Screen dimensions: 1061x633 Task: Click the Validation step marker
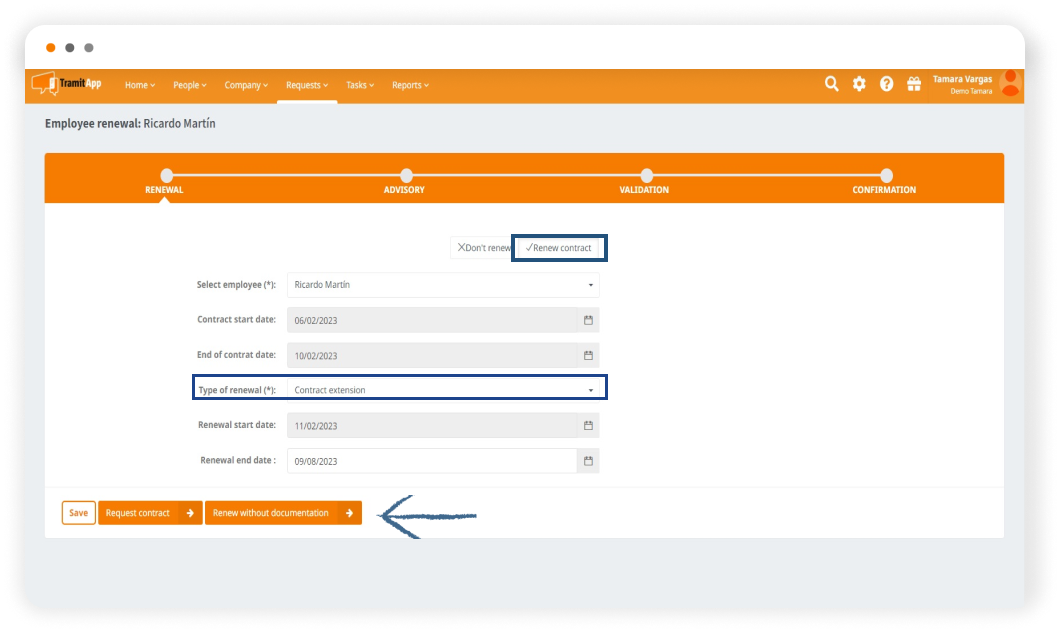646,175
